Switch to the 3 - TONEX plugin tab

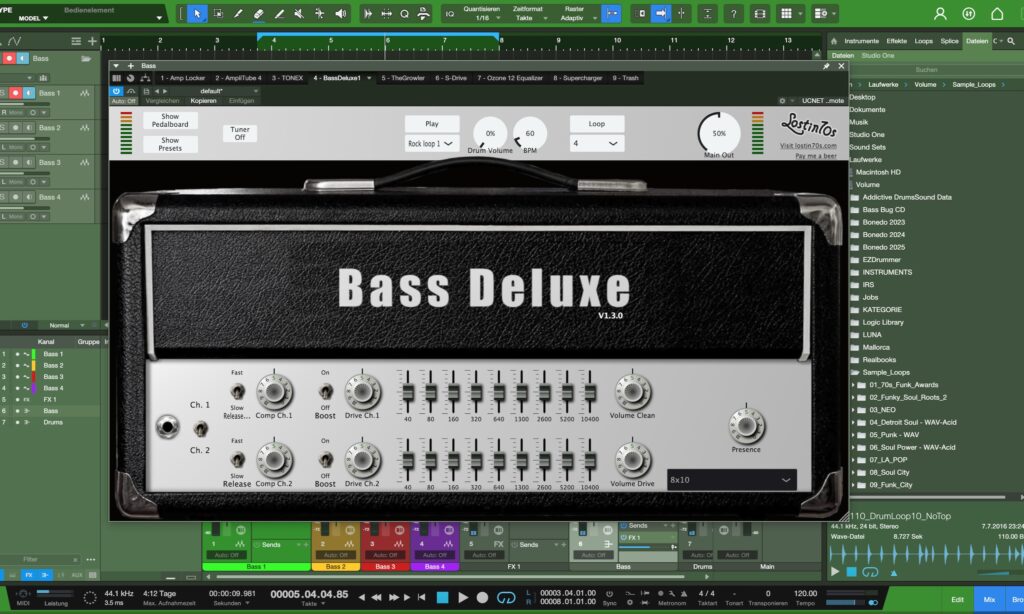(x=287, y=76)
